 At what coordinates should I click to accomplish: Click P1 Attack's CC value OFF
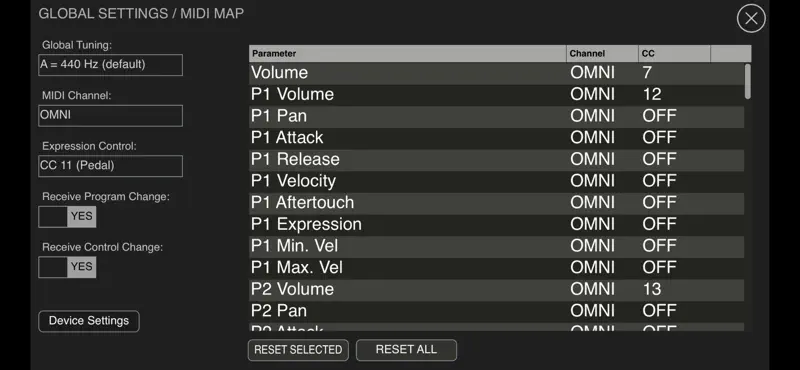click(x=659, y=138)
